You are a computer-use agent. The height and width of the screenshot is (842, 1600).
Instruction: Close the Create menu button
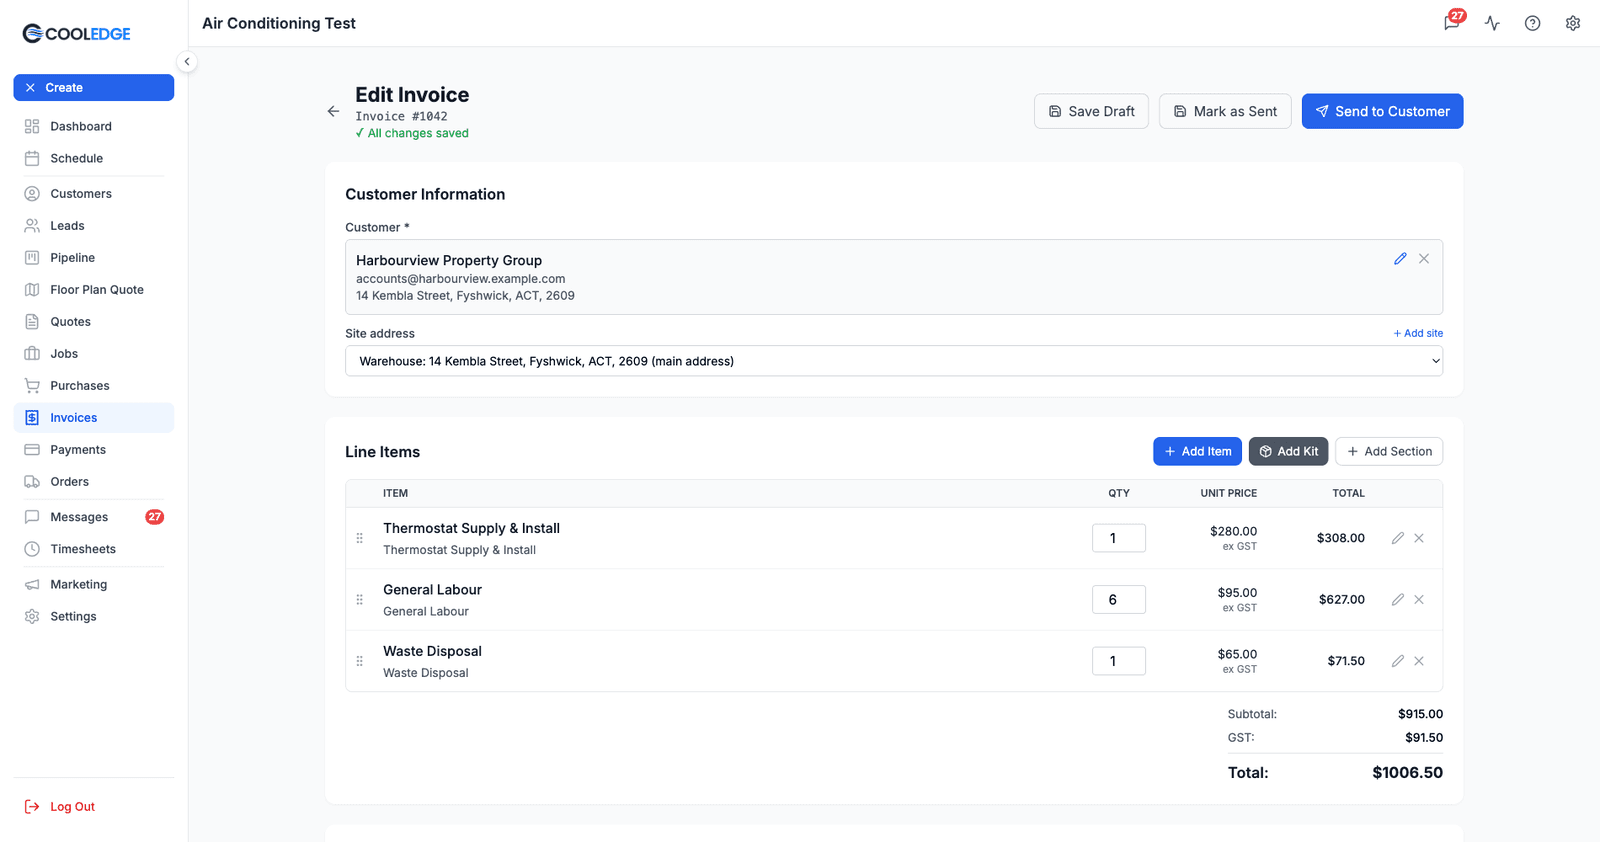(94, 88)
